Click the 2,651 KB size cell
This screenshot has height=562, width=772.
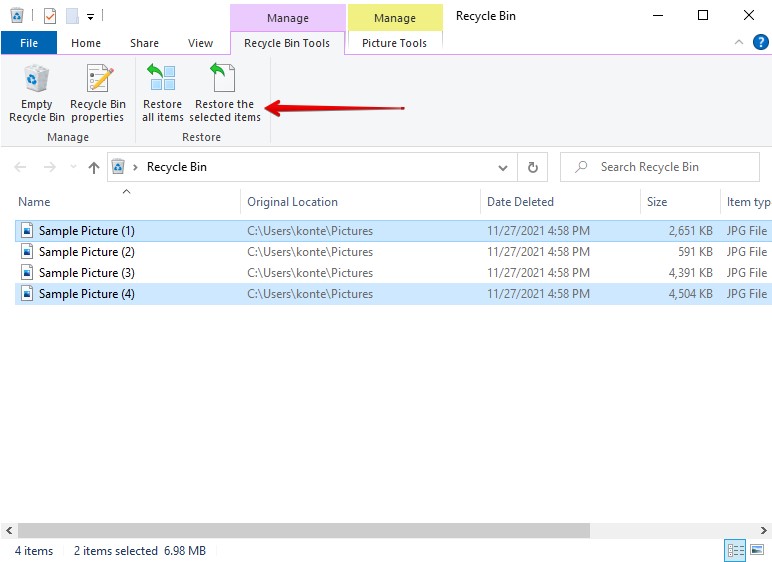(690, 231)
